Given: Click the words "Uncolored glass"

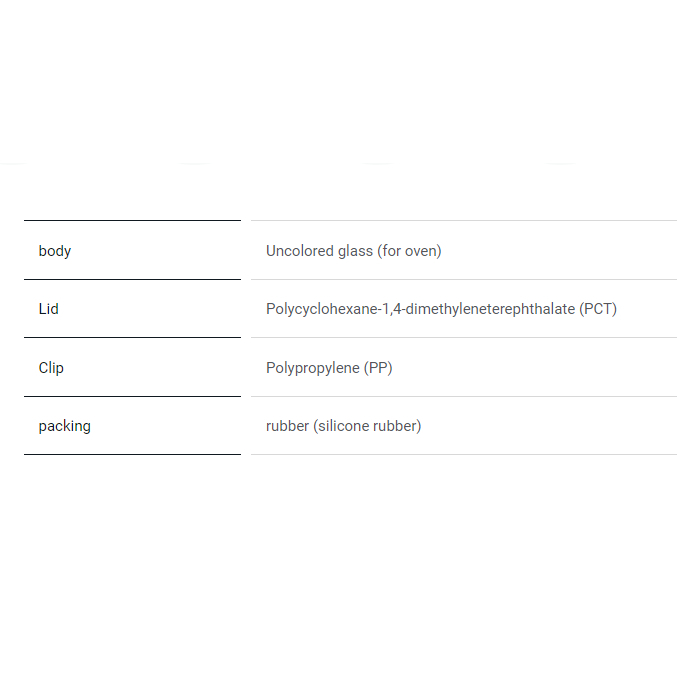Looking at the screenshot, I should (319, 251).
